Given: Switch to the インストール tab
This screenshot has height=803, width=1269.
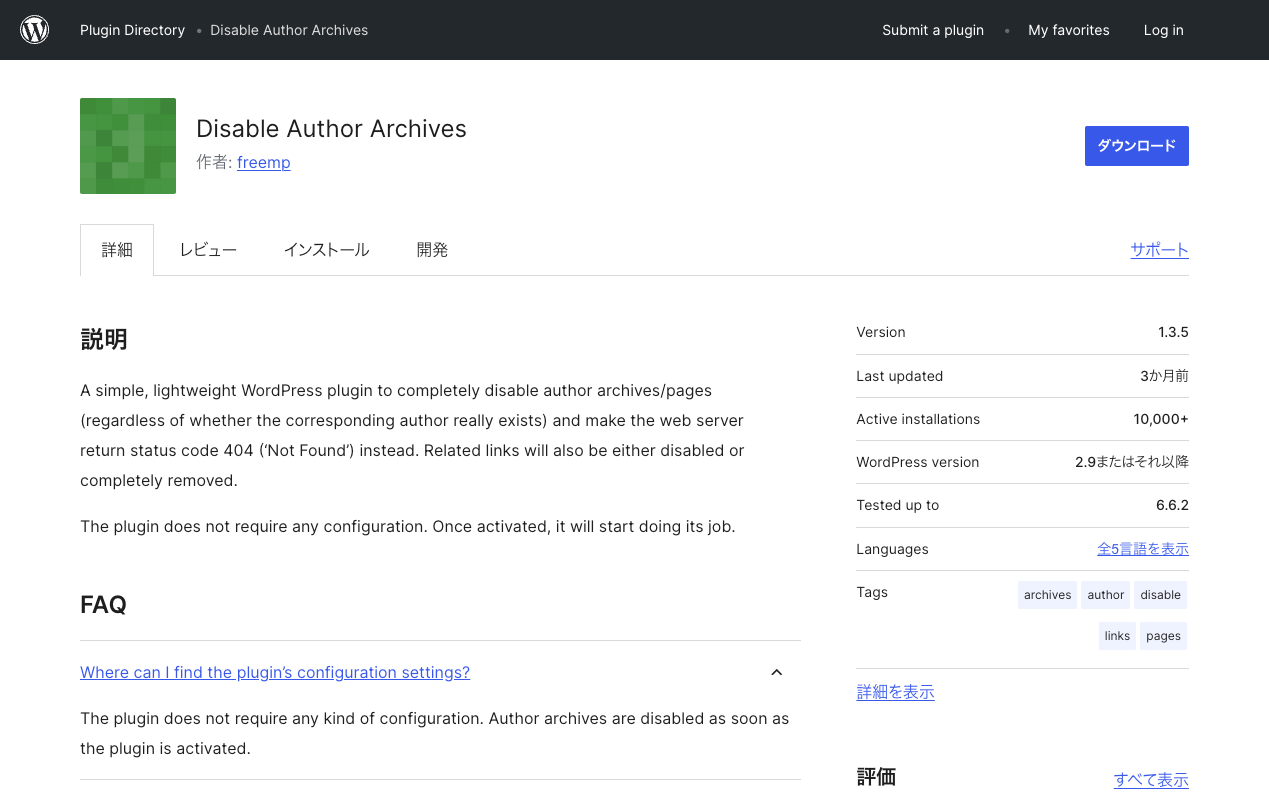Looking at the screenshot, I should pos(327,250).
